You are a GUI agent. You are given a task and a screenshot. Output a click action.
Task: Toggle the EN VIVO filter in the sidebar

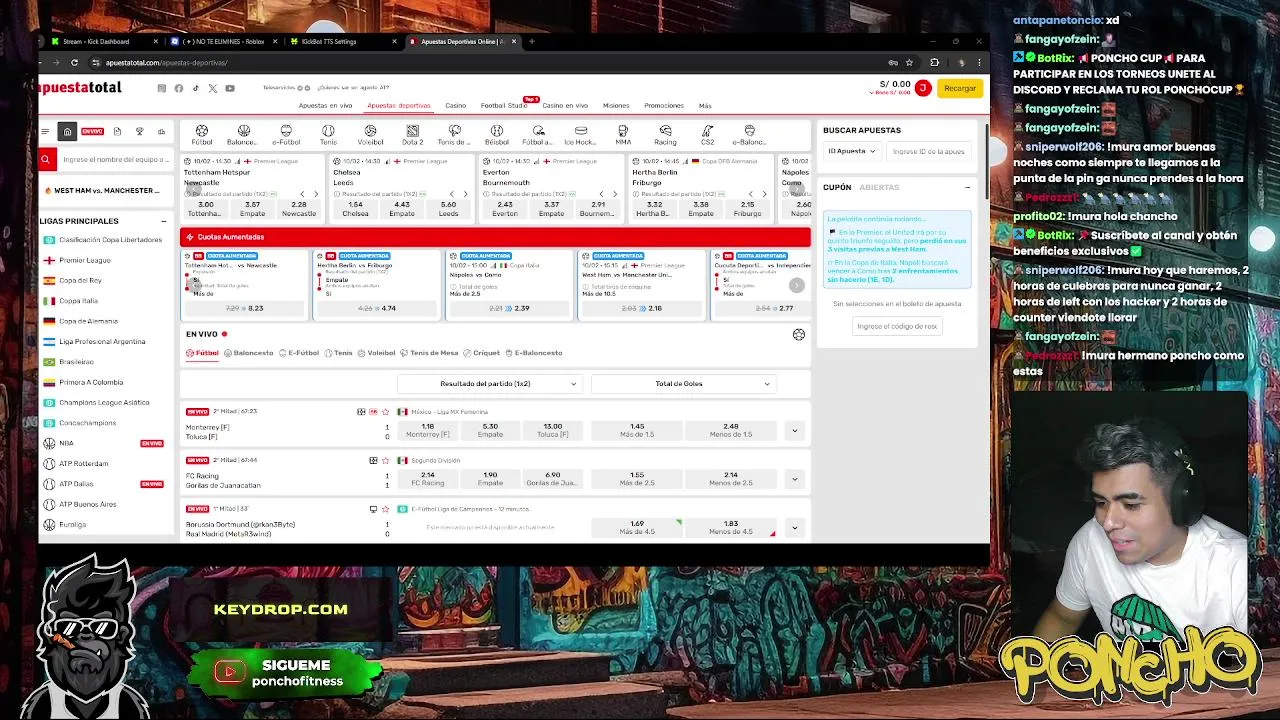92,131
